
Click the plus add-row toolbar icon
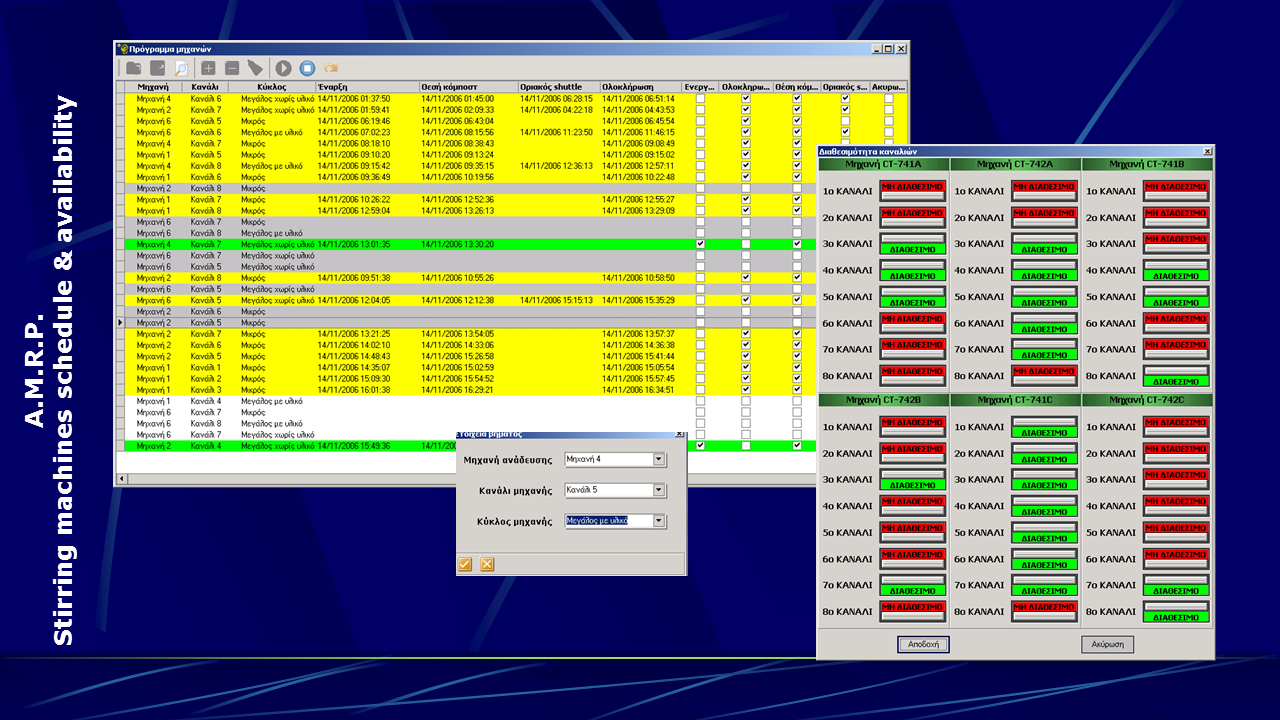pyautogui.click(x=208, y=68)
